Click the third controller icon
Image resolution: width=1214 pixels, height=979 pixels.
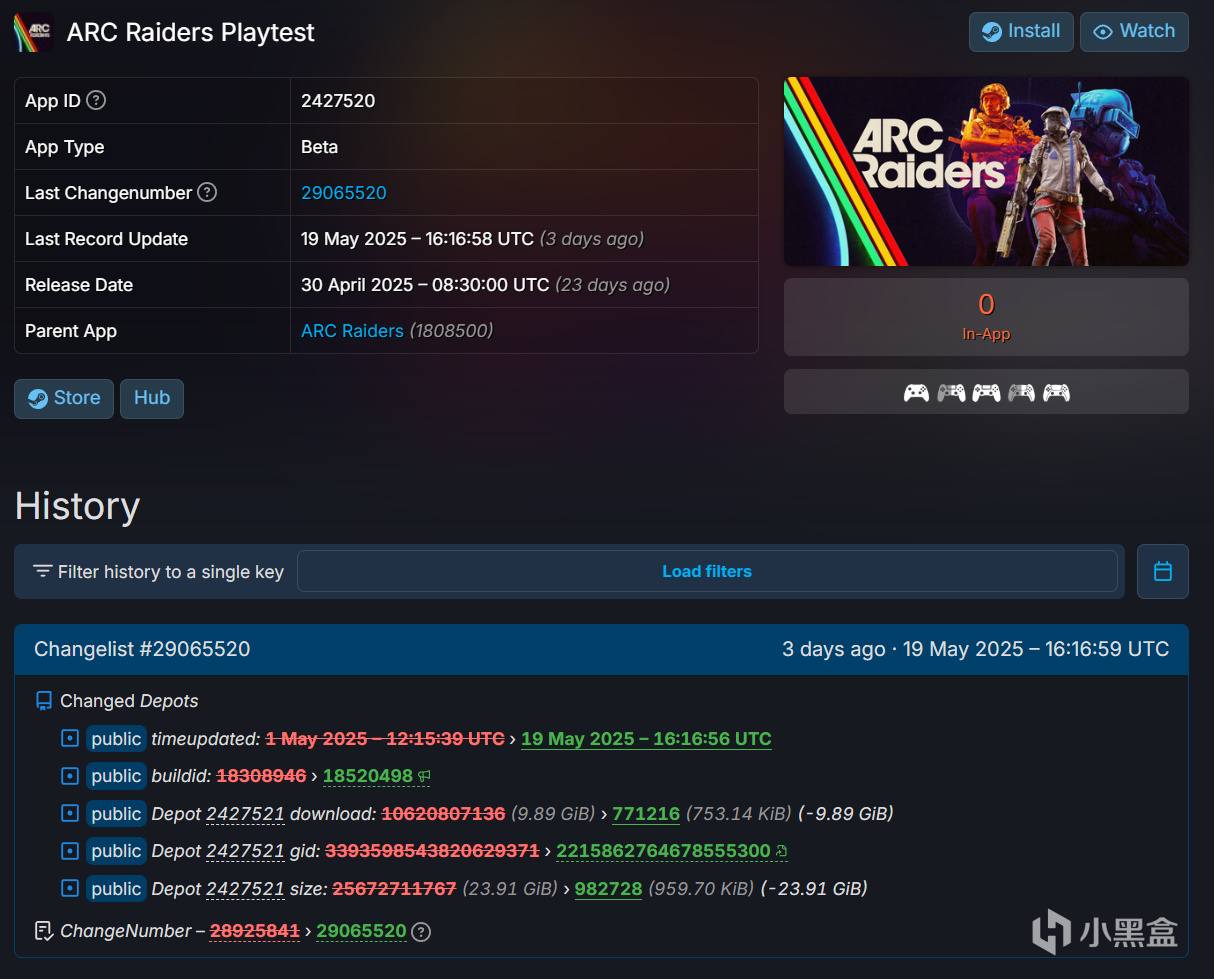(986, 393)
